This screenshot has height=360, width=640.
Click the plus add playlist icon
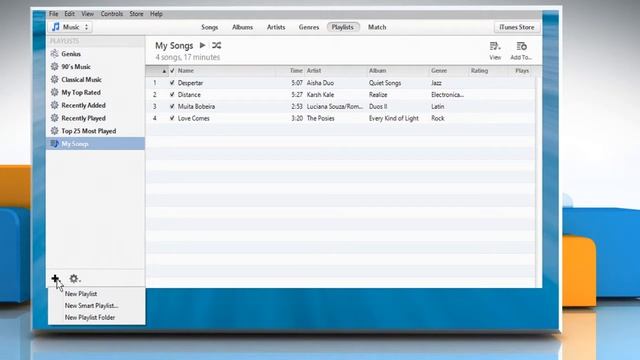pyautogui.click(x=55, y=278)
